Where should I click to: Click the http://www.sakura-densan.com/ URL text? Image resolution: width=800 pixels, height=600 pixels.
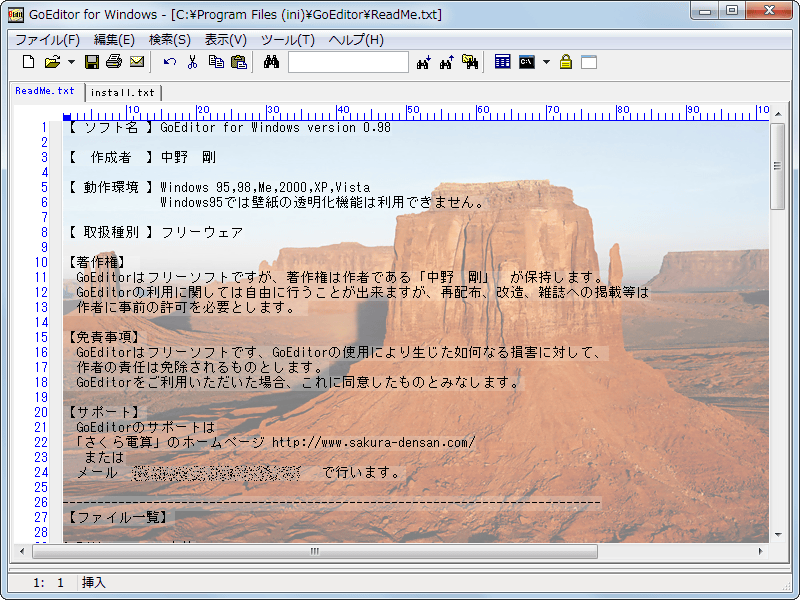pos(373,442)
